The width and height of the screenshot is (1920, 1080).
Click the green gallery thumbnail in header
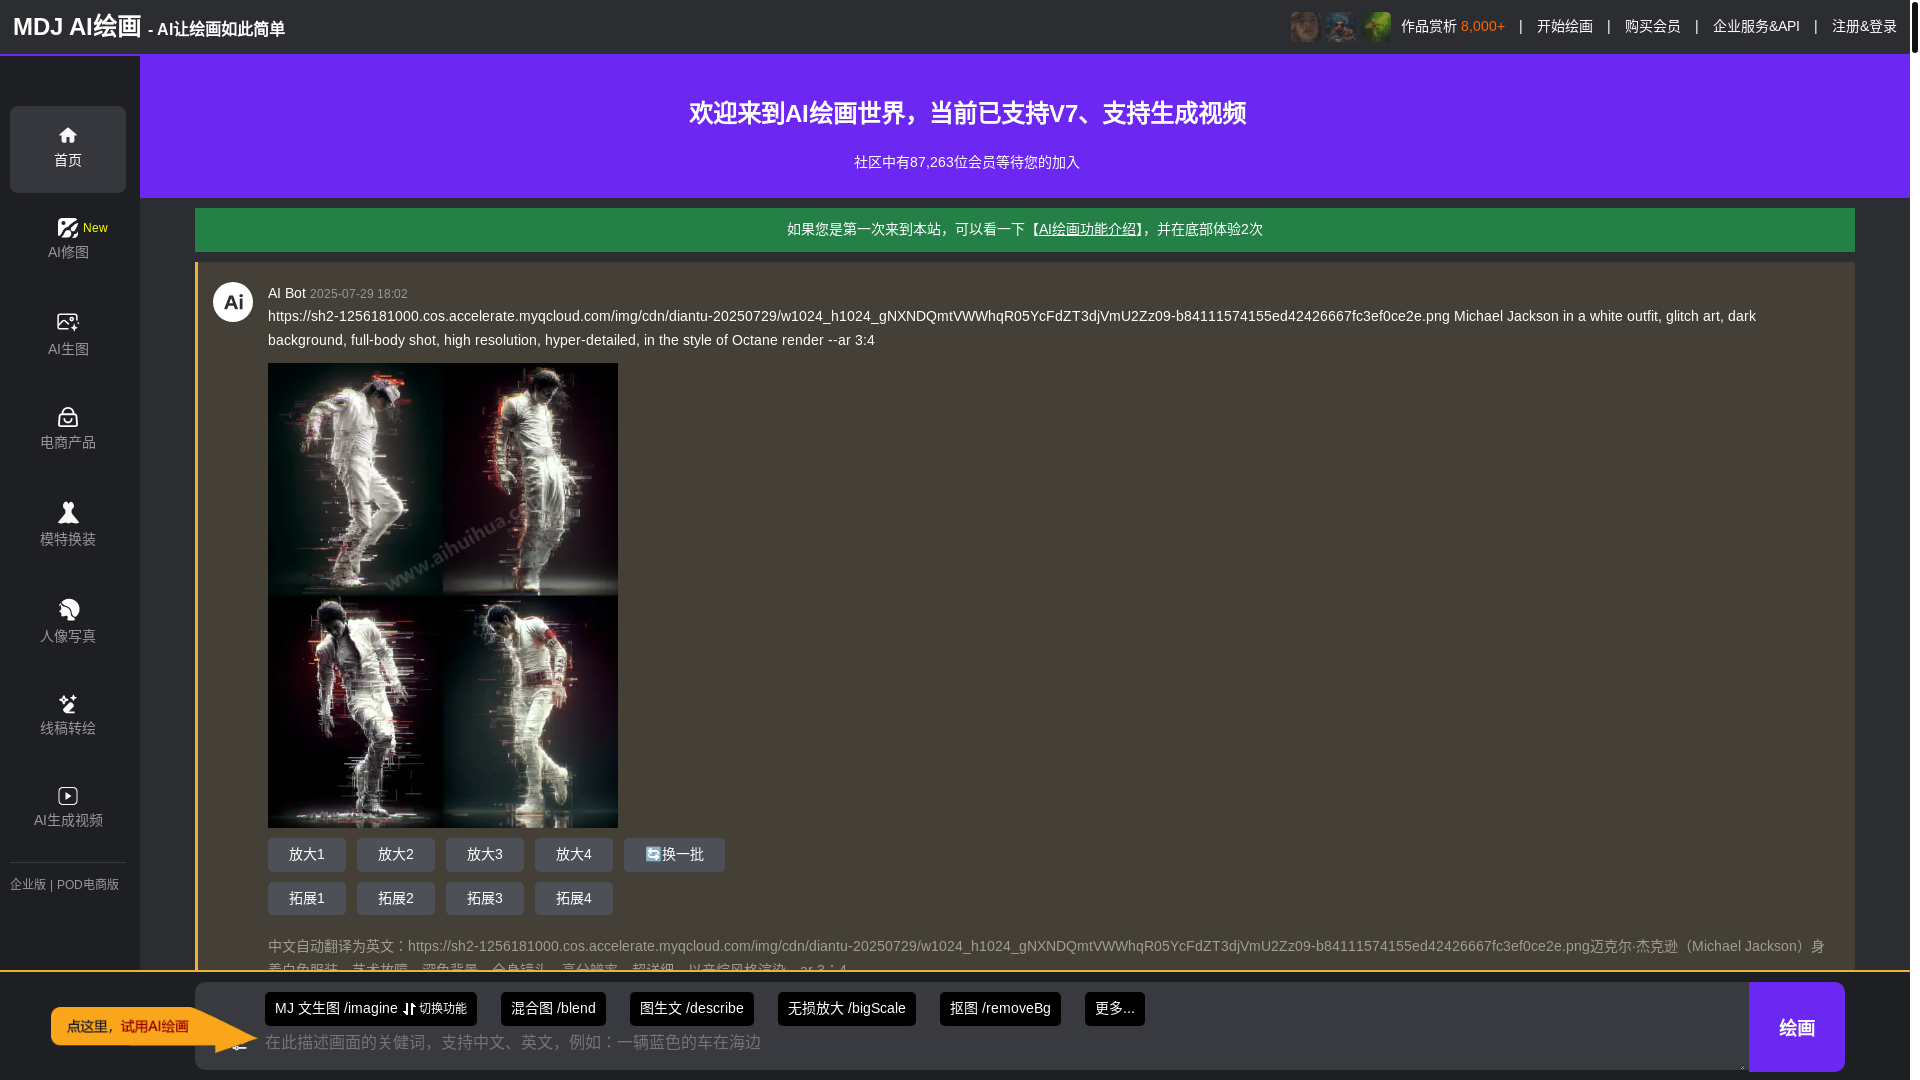(x=1377, y=27)
